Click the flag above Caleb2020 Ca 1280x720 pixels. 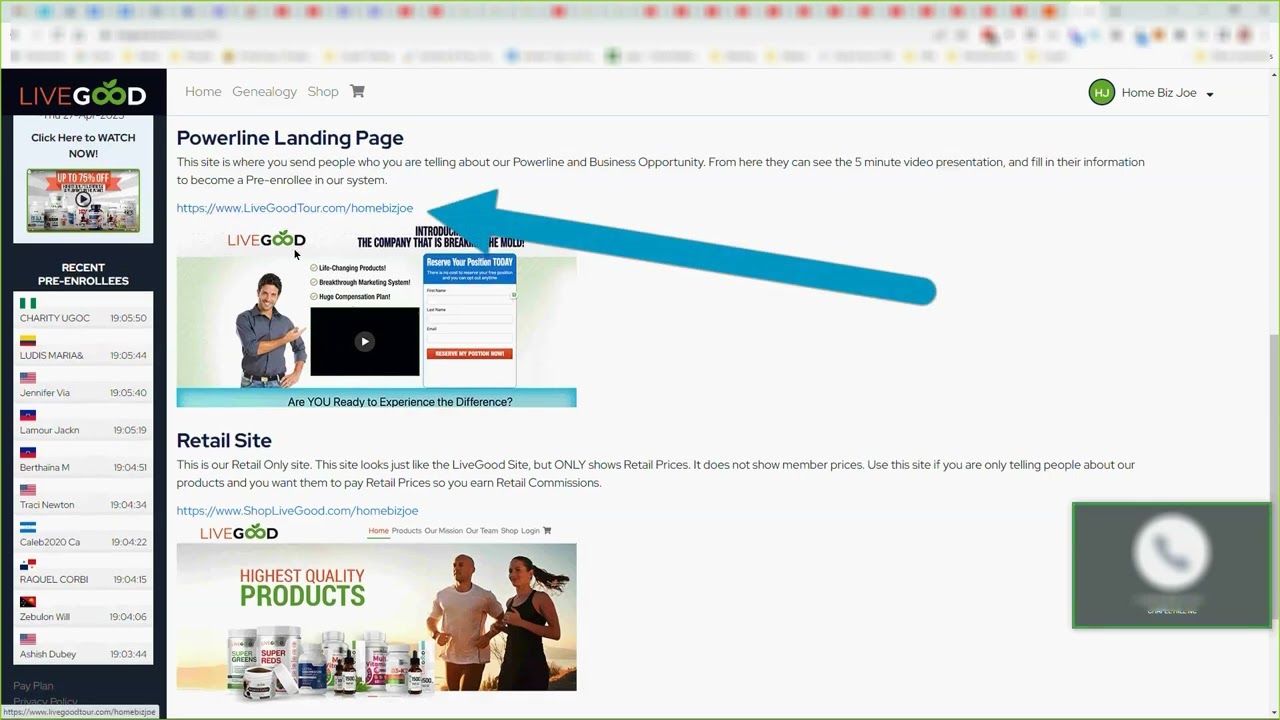(x=28, y=527)
